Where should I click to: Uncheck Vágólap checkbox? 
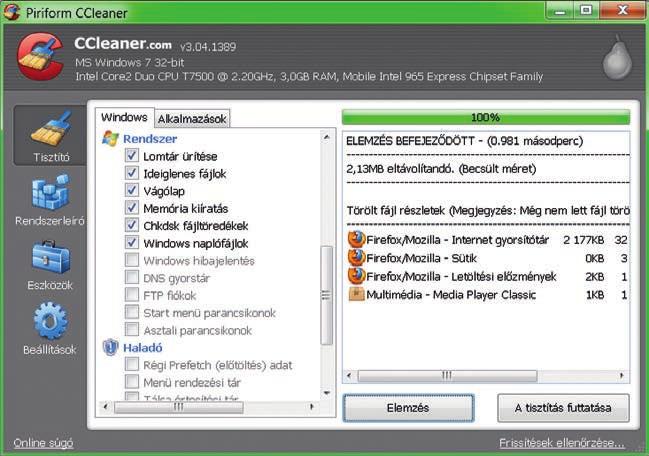(132, 190)
